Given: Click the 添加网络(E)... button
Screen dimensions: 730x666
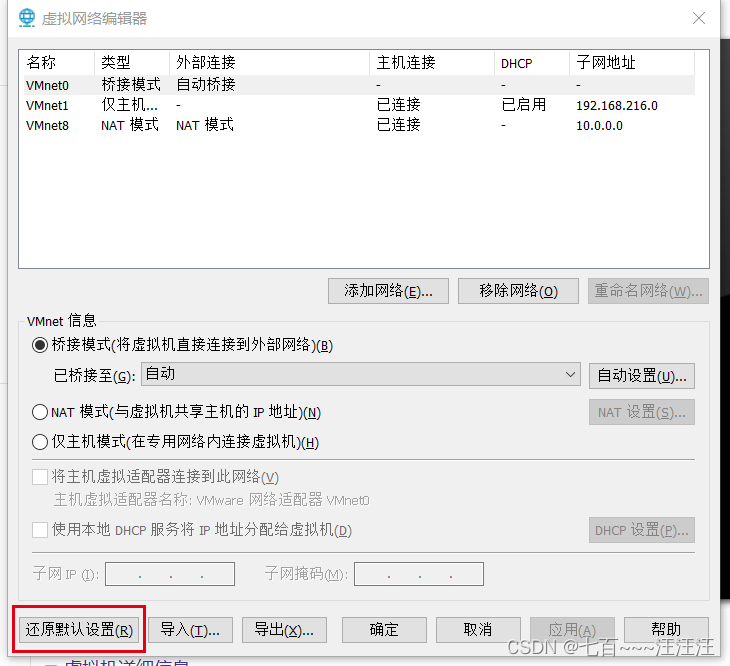Looking at the screenshot, I should click(388, 291).
